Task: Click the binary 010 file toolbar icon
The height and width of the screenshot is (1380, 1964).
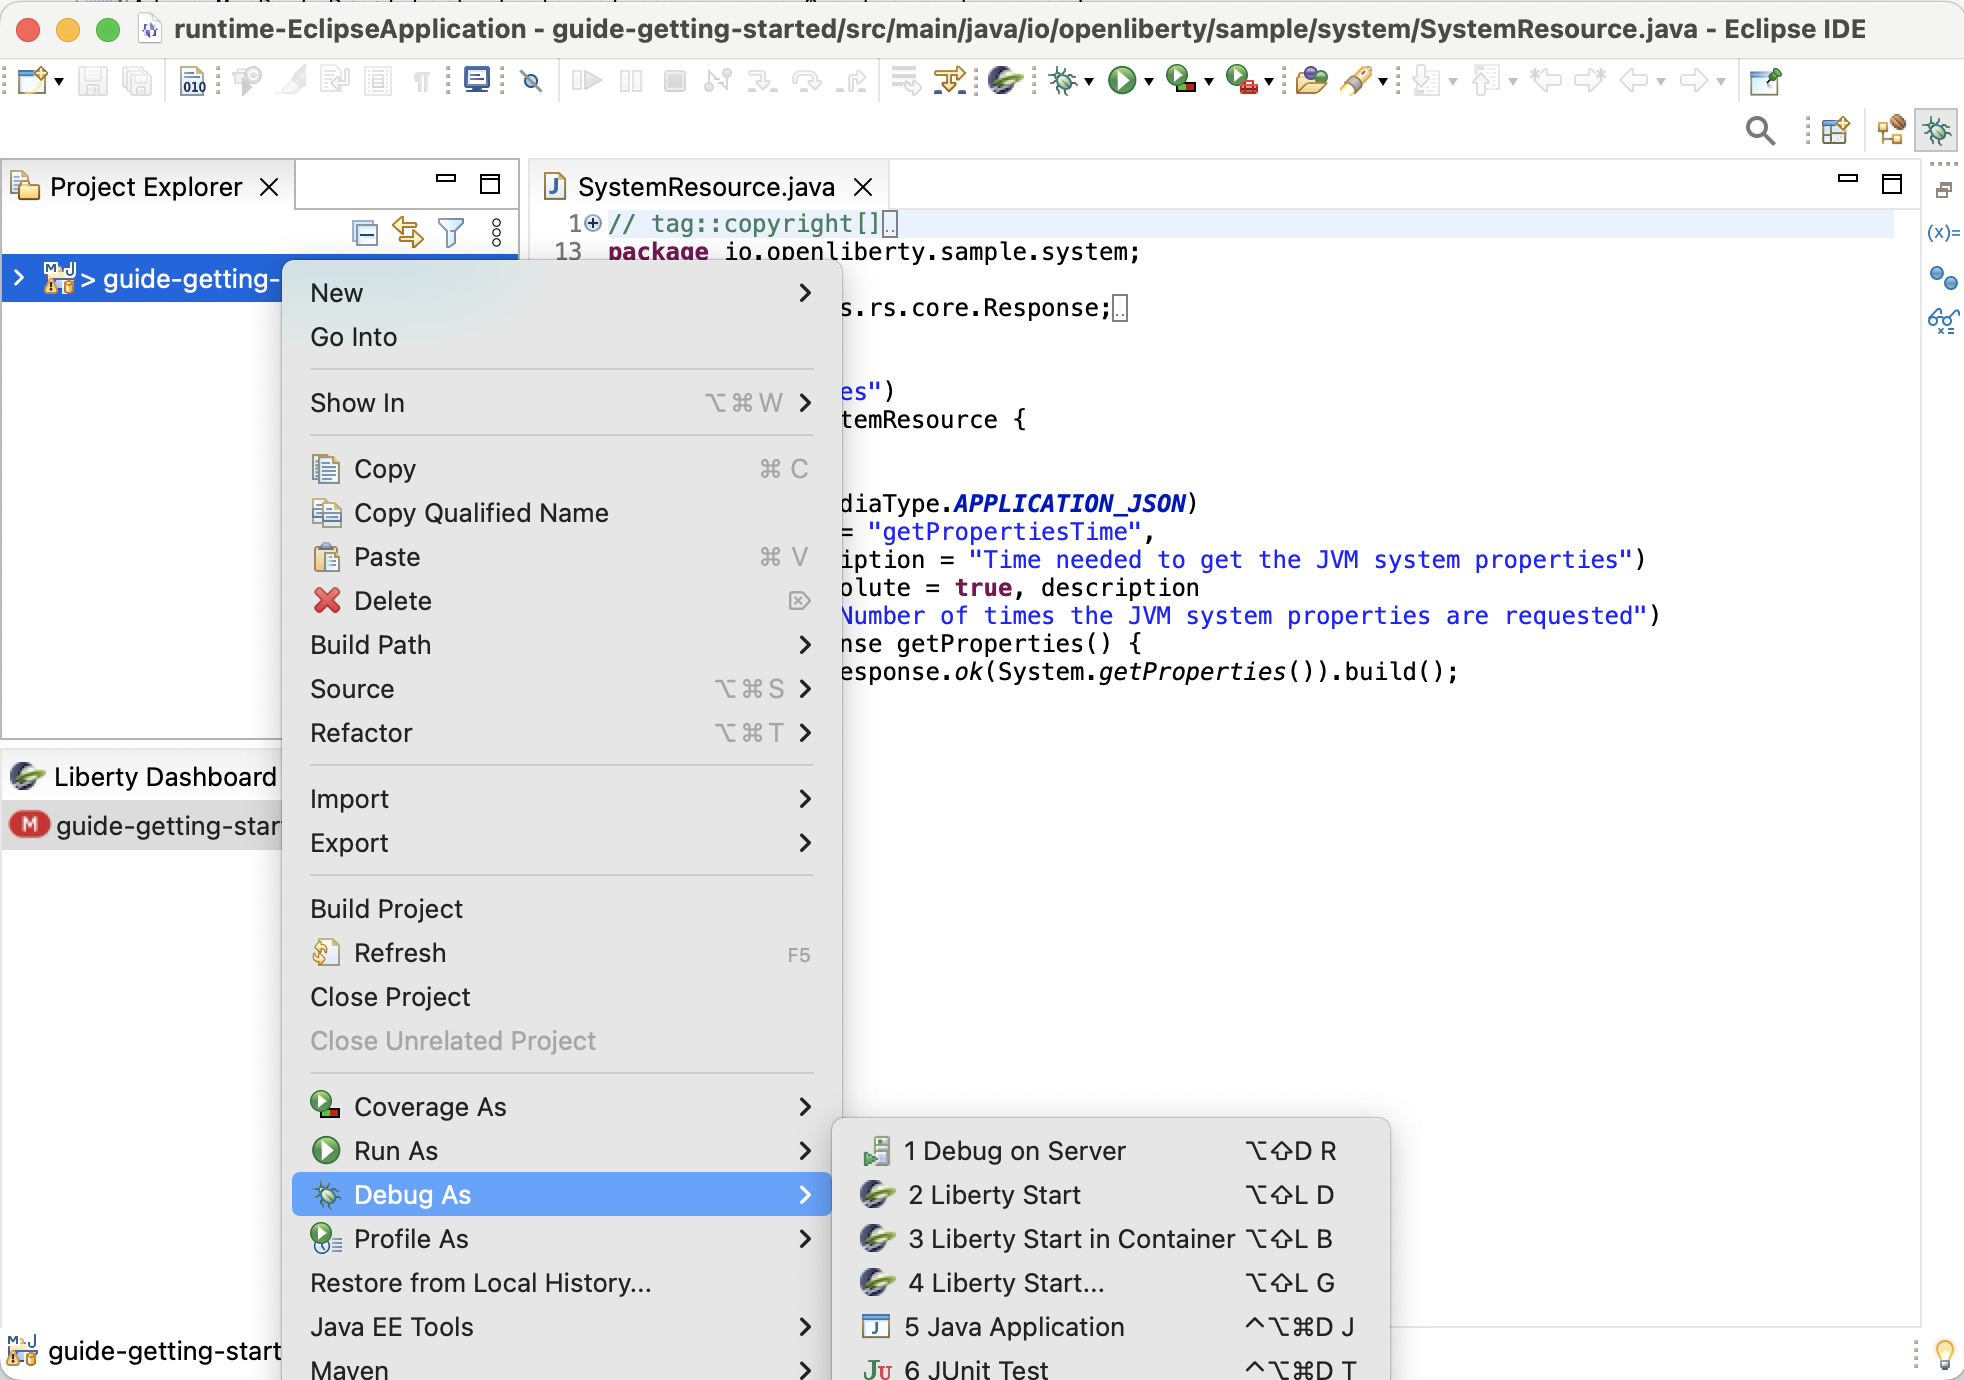Action: click(193, 81)
